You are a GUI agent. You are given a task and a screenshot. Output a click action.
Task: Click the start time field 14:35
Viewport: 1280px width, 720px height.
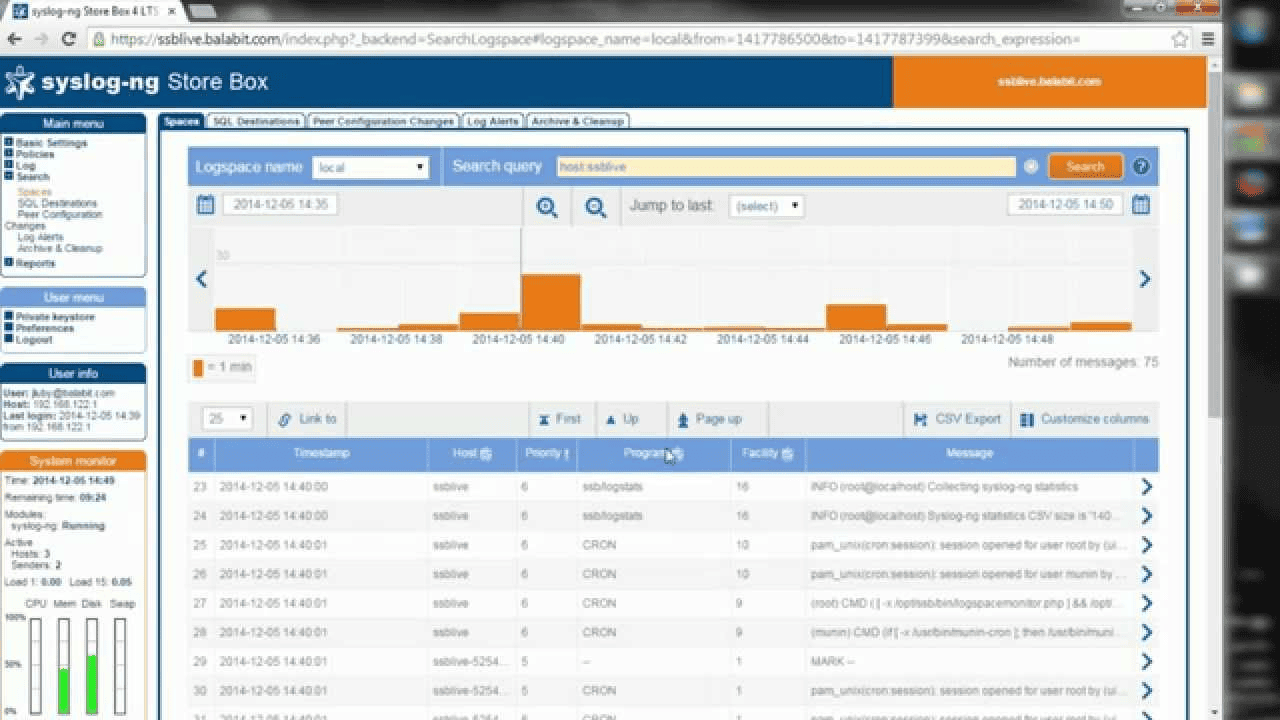point(280,204)
